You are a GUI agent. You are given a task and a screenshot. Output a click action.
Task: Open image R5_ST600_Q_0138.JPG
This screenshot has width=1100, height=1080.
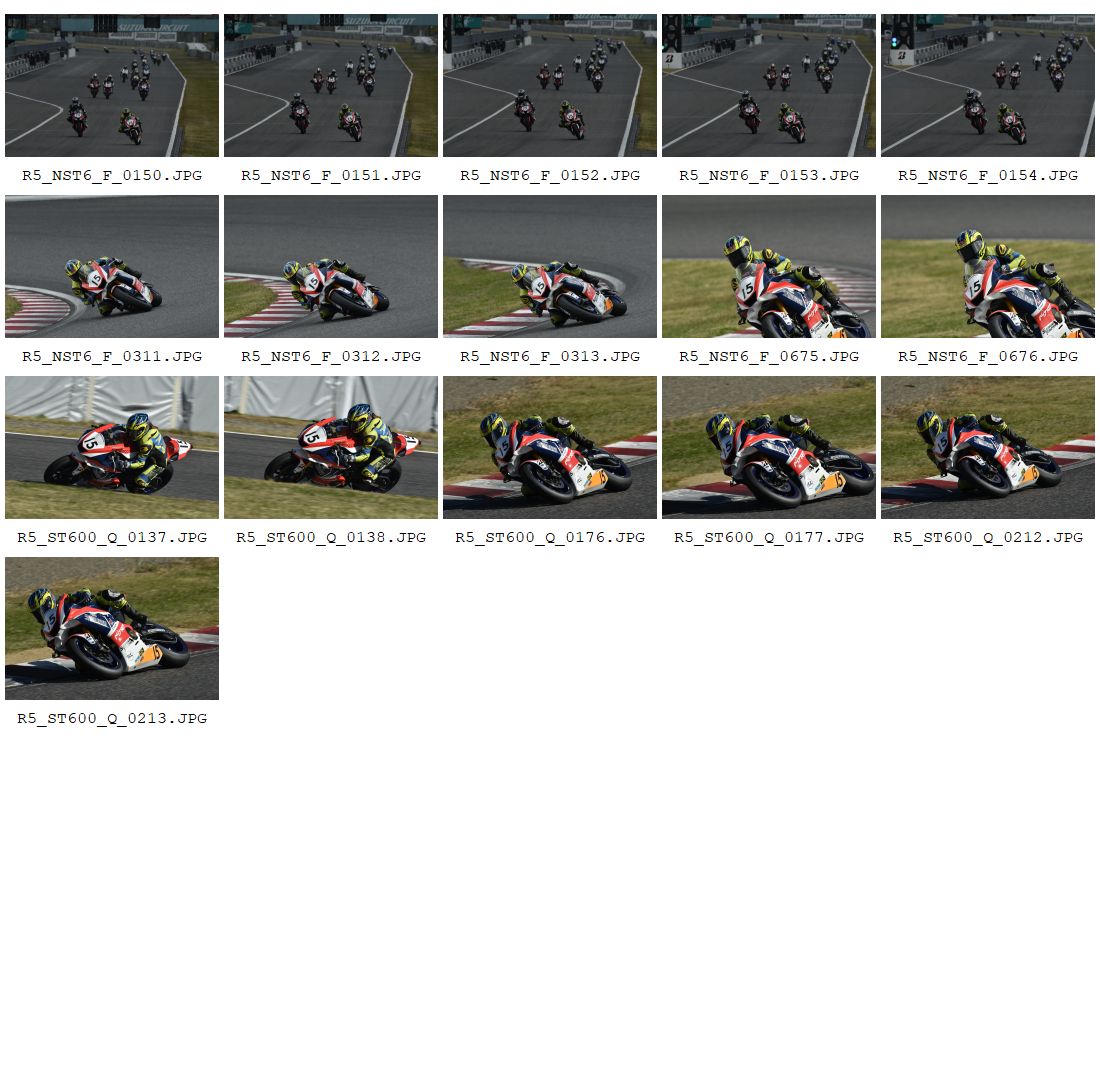click(x=330, y=447)
